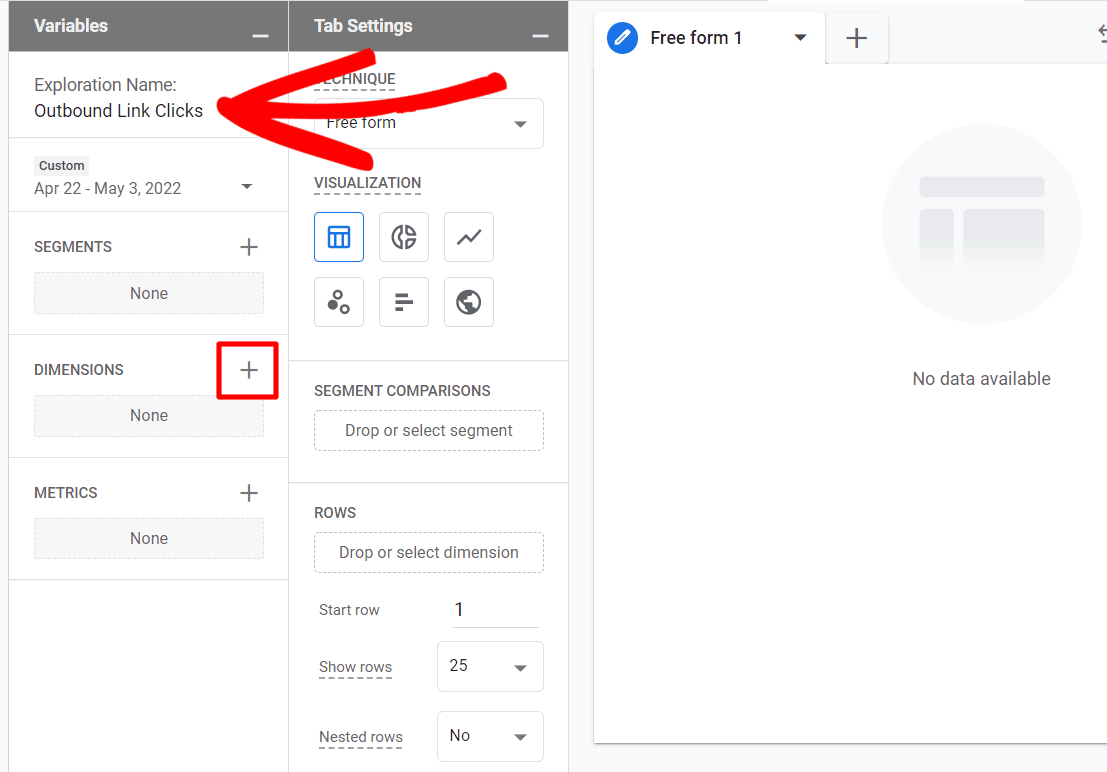Select the donut chart visualization
This screenshot has height=772, width=1107.
(403, 237)
